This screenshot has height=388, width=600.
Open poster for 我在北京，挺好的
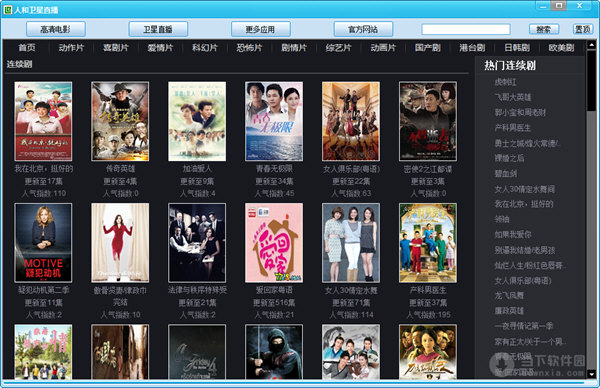coord(43,121)
